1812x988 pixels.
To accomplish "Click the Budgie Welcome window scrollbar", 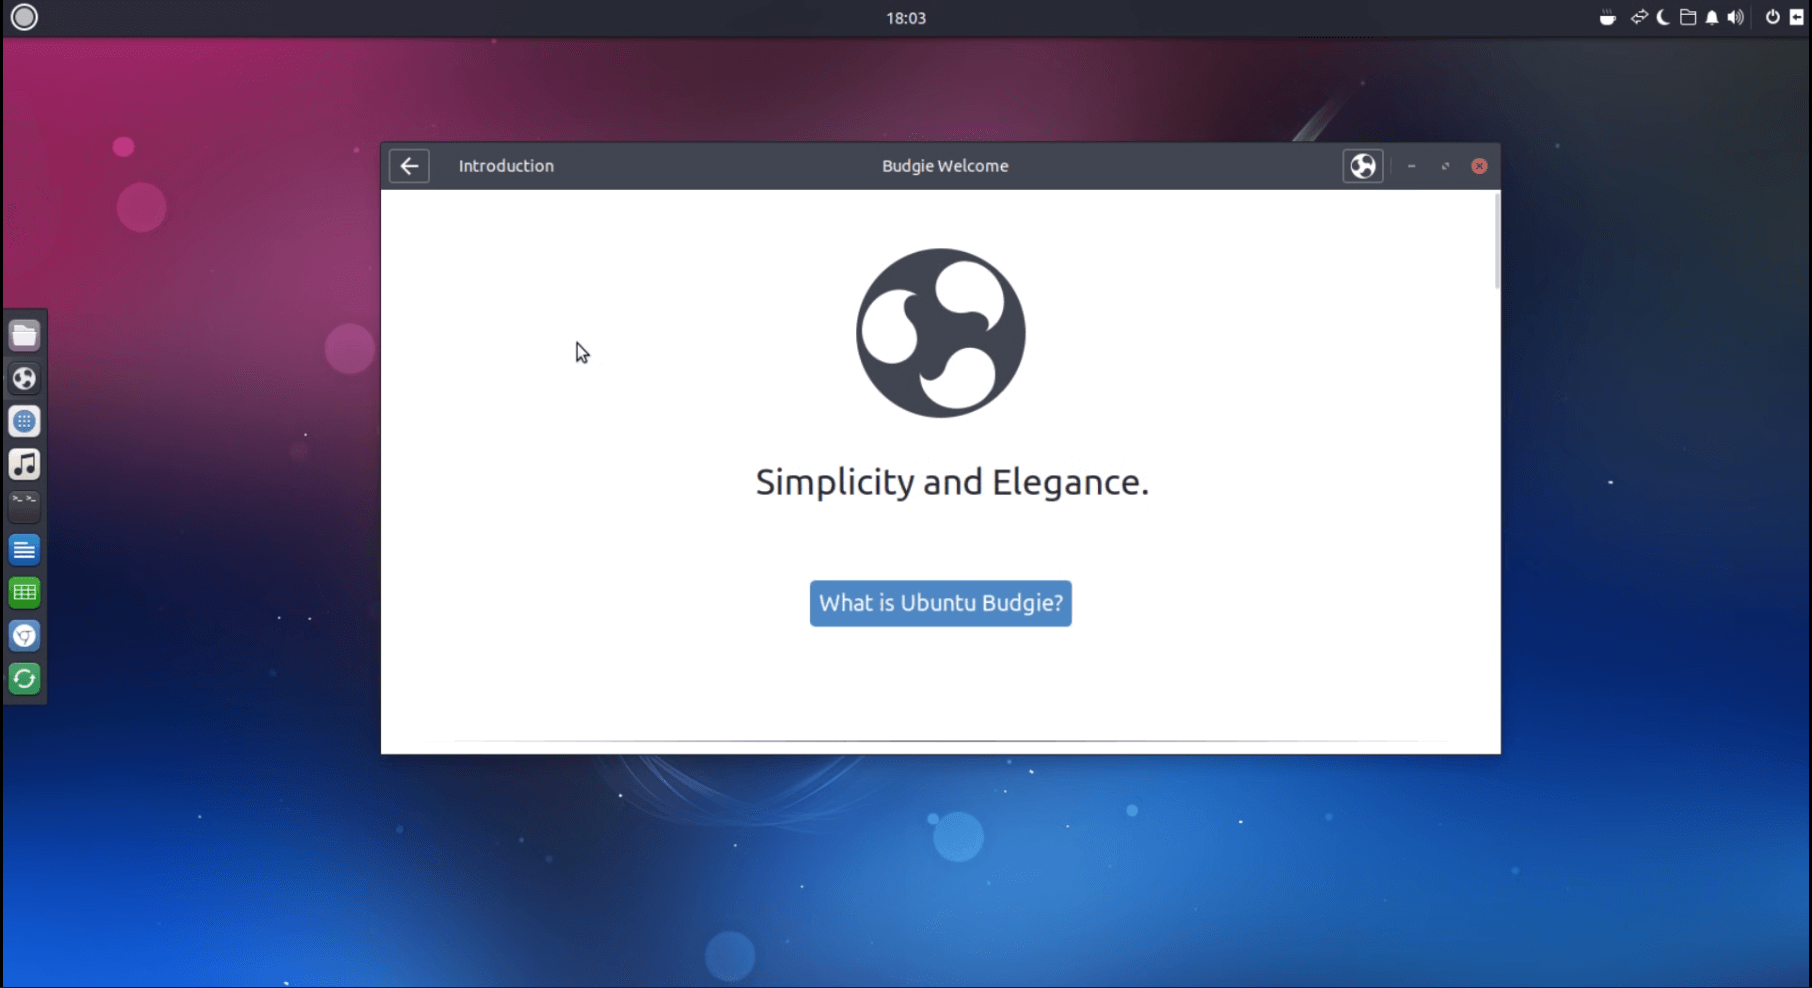I will coord(1496,242).
